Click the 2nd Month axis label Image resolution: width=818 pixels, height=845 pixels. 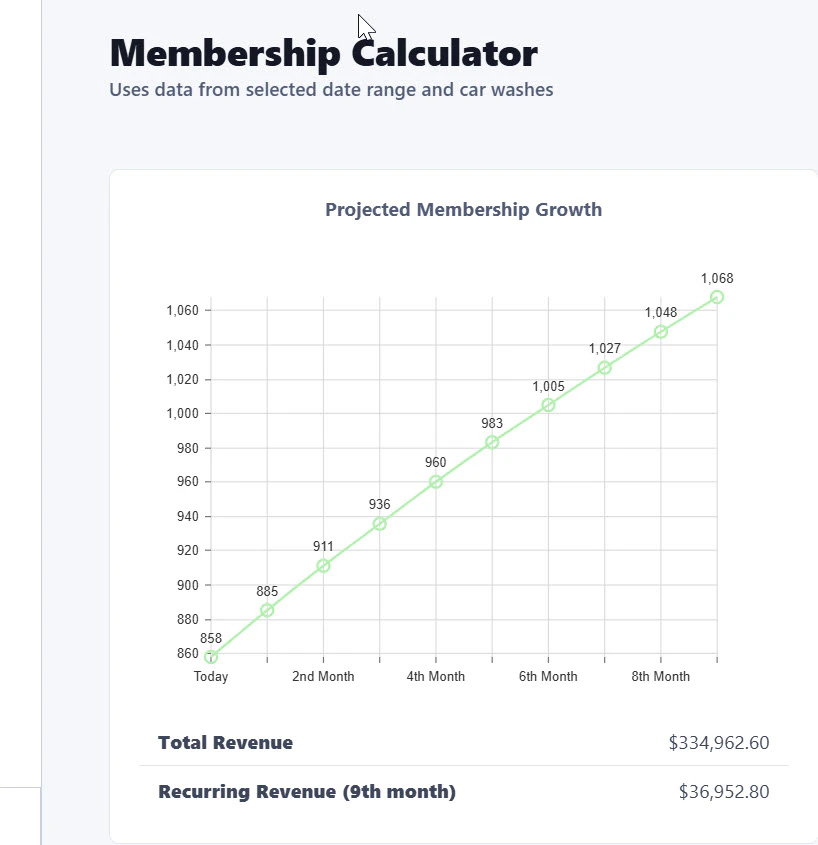pos(323,676)
